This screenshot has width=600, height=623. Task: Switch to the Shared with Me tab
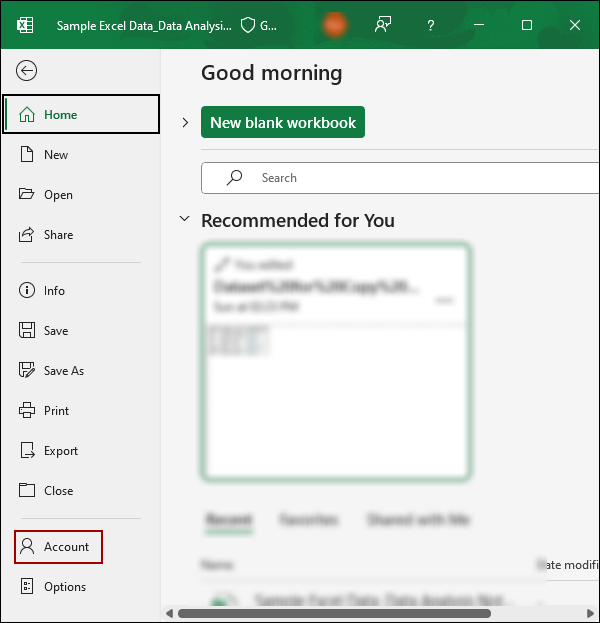coord(418,520)
